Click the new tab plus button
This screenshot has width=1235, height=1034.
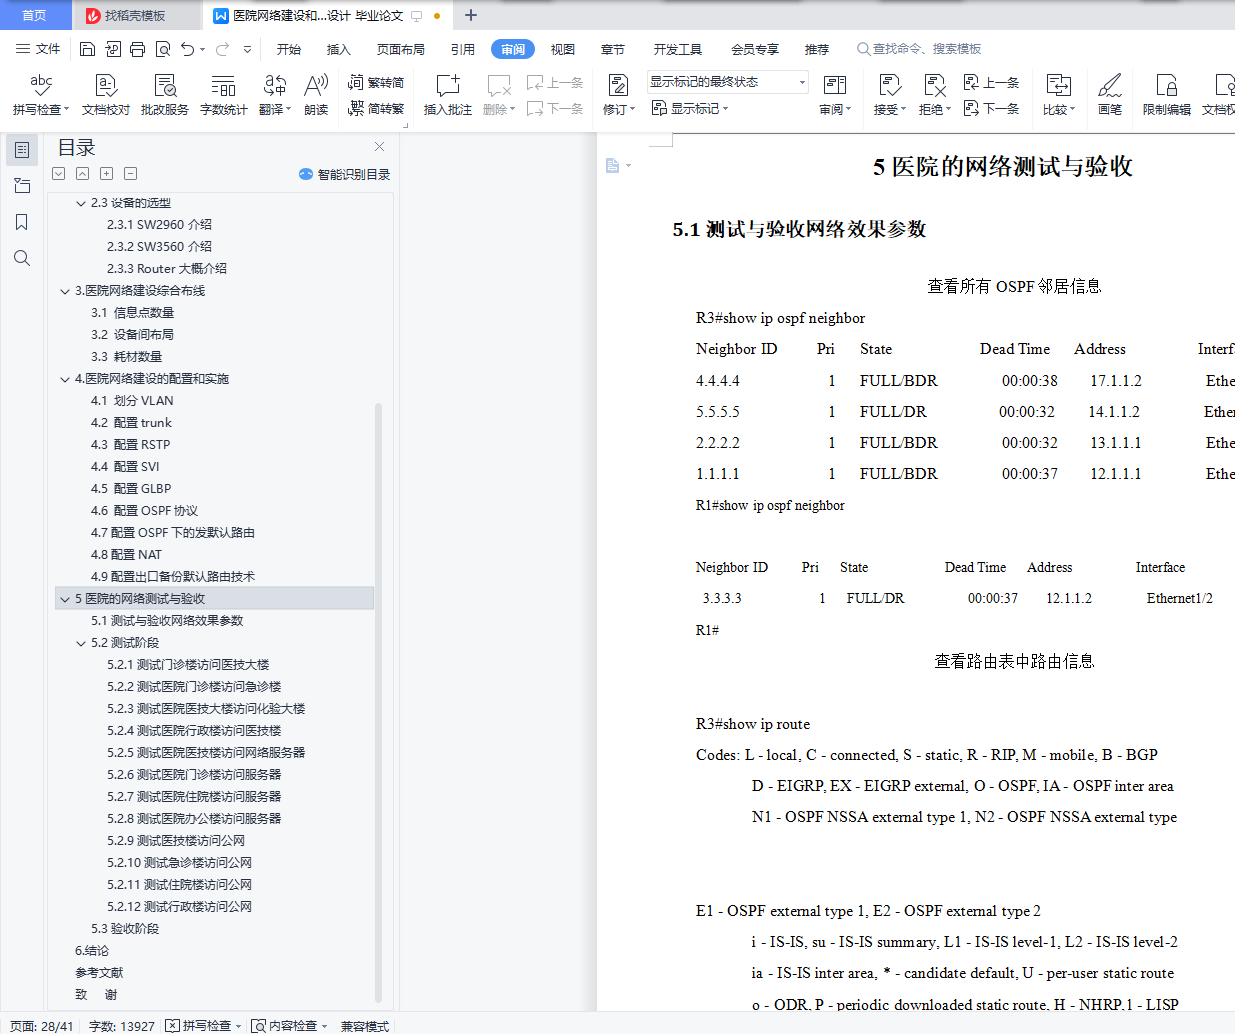coord(471,15)
